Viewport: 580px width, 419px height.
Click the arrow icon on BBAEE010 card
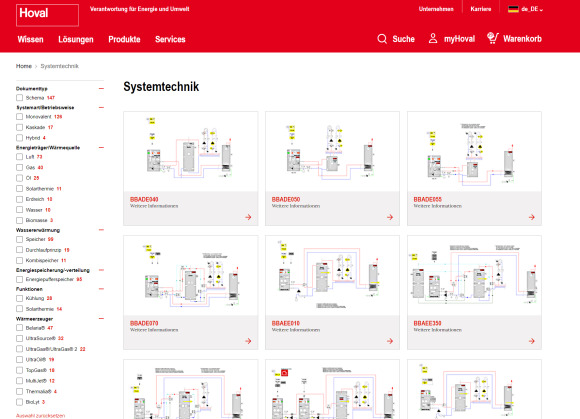[390, 341]
